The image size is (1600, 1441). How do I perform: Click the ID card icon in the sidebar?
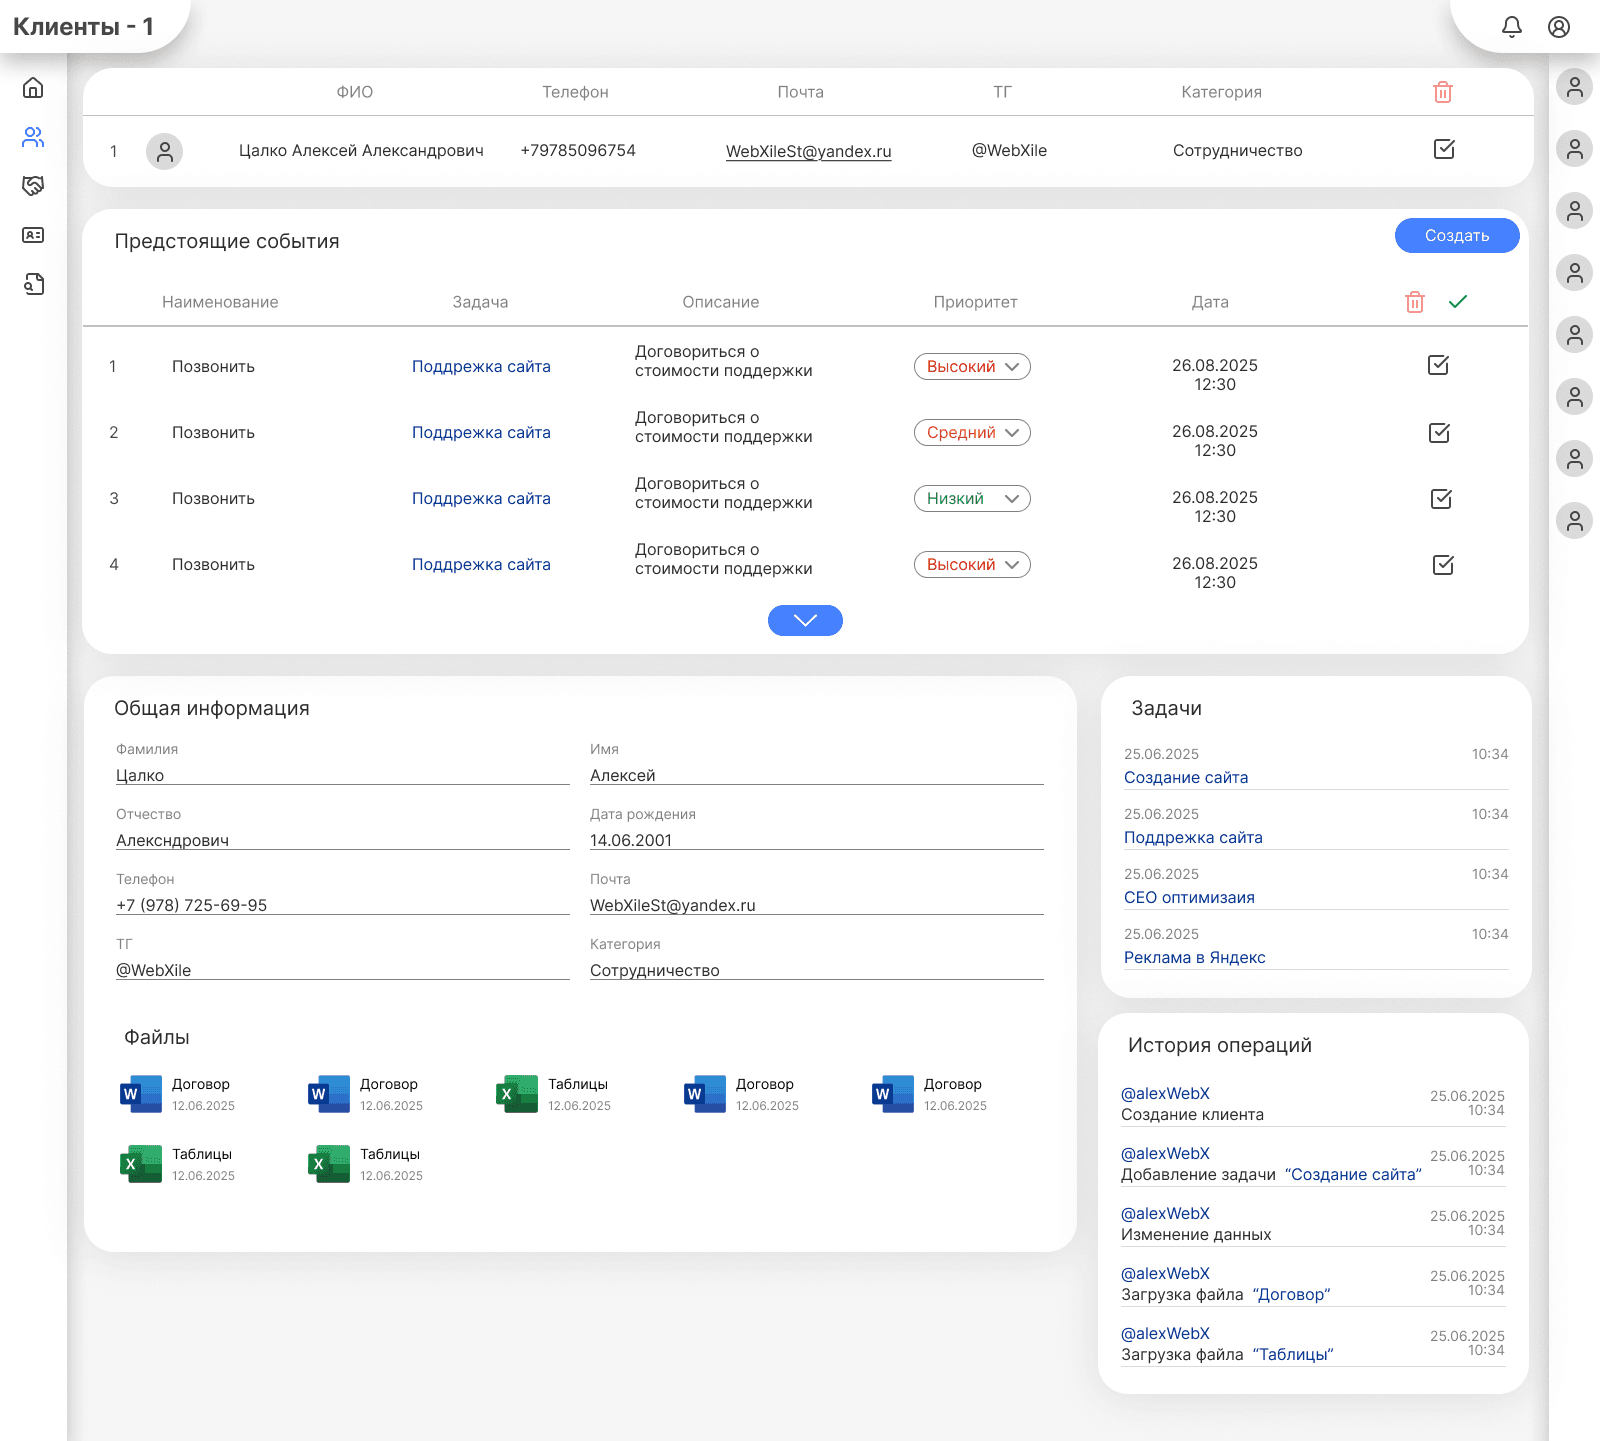(33, 235)
